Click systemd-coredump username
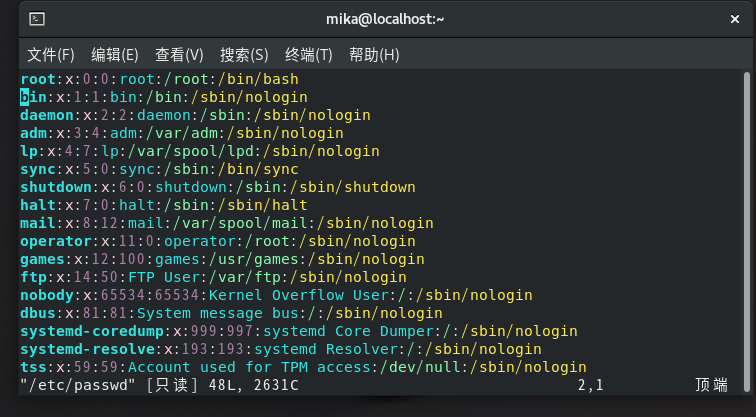 92,331
